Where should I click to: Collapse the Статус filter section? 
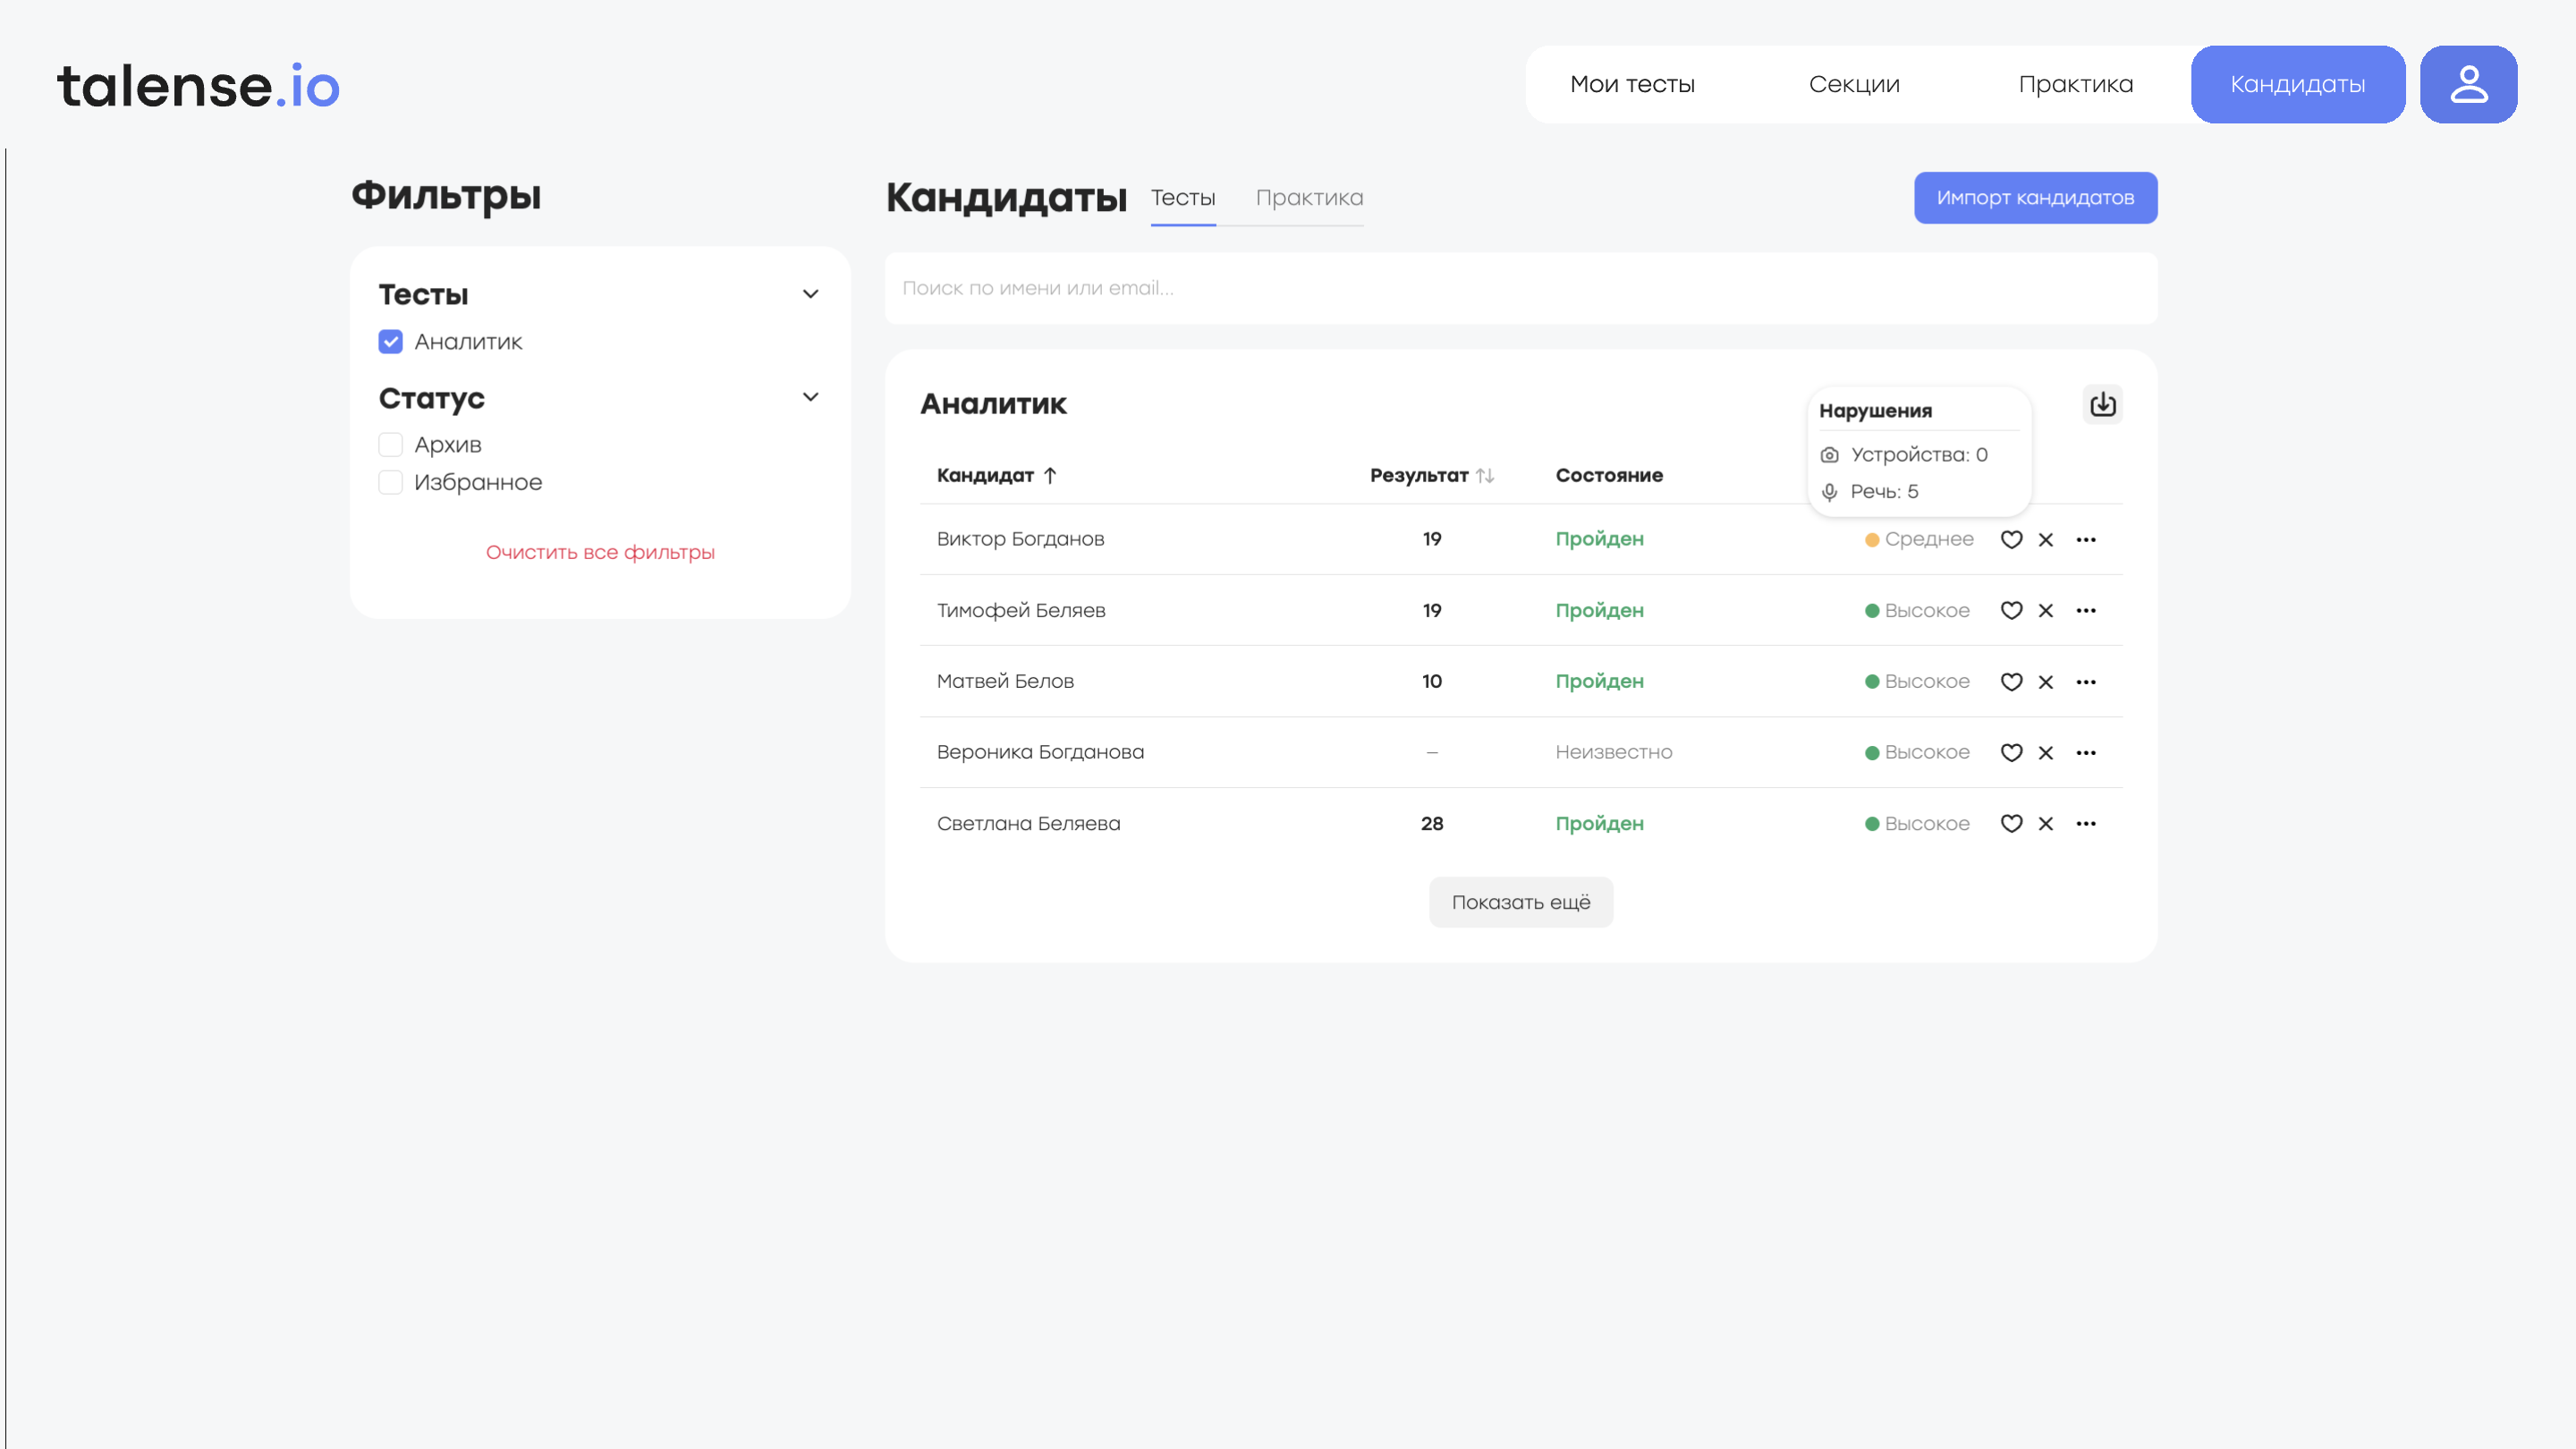point(810,397)
